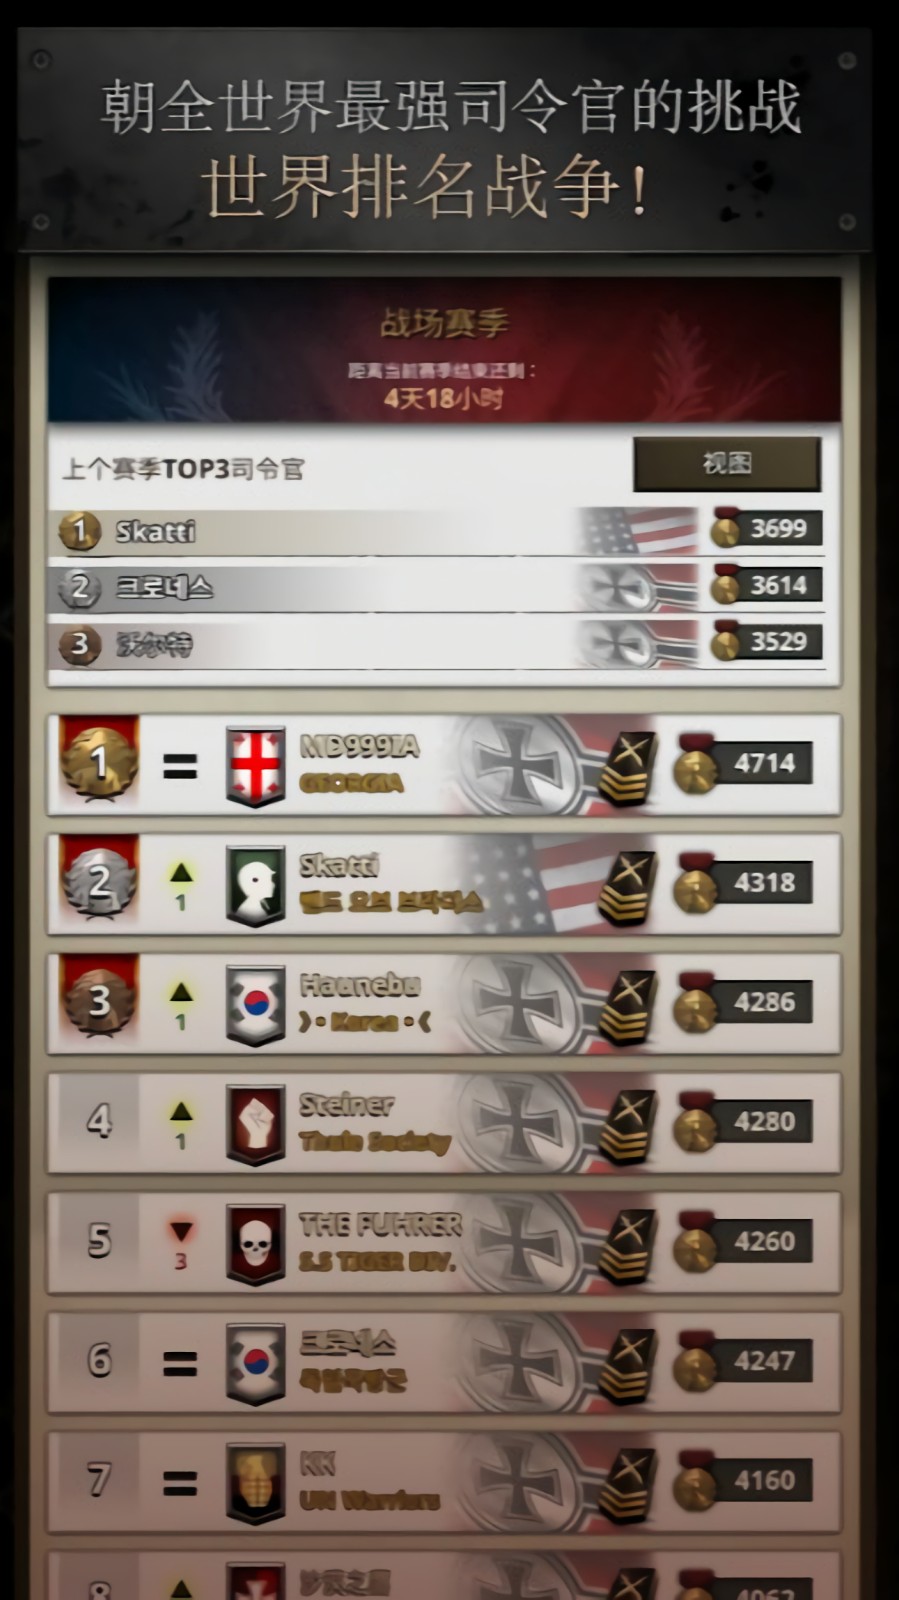Viewport: 899px width, 1600px height.
Task: Click the silver rank 2 medal badge
Action: coord(98,883)
